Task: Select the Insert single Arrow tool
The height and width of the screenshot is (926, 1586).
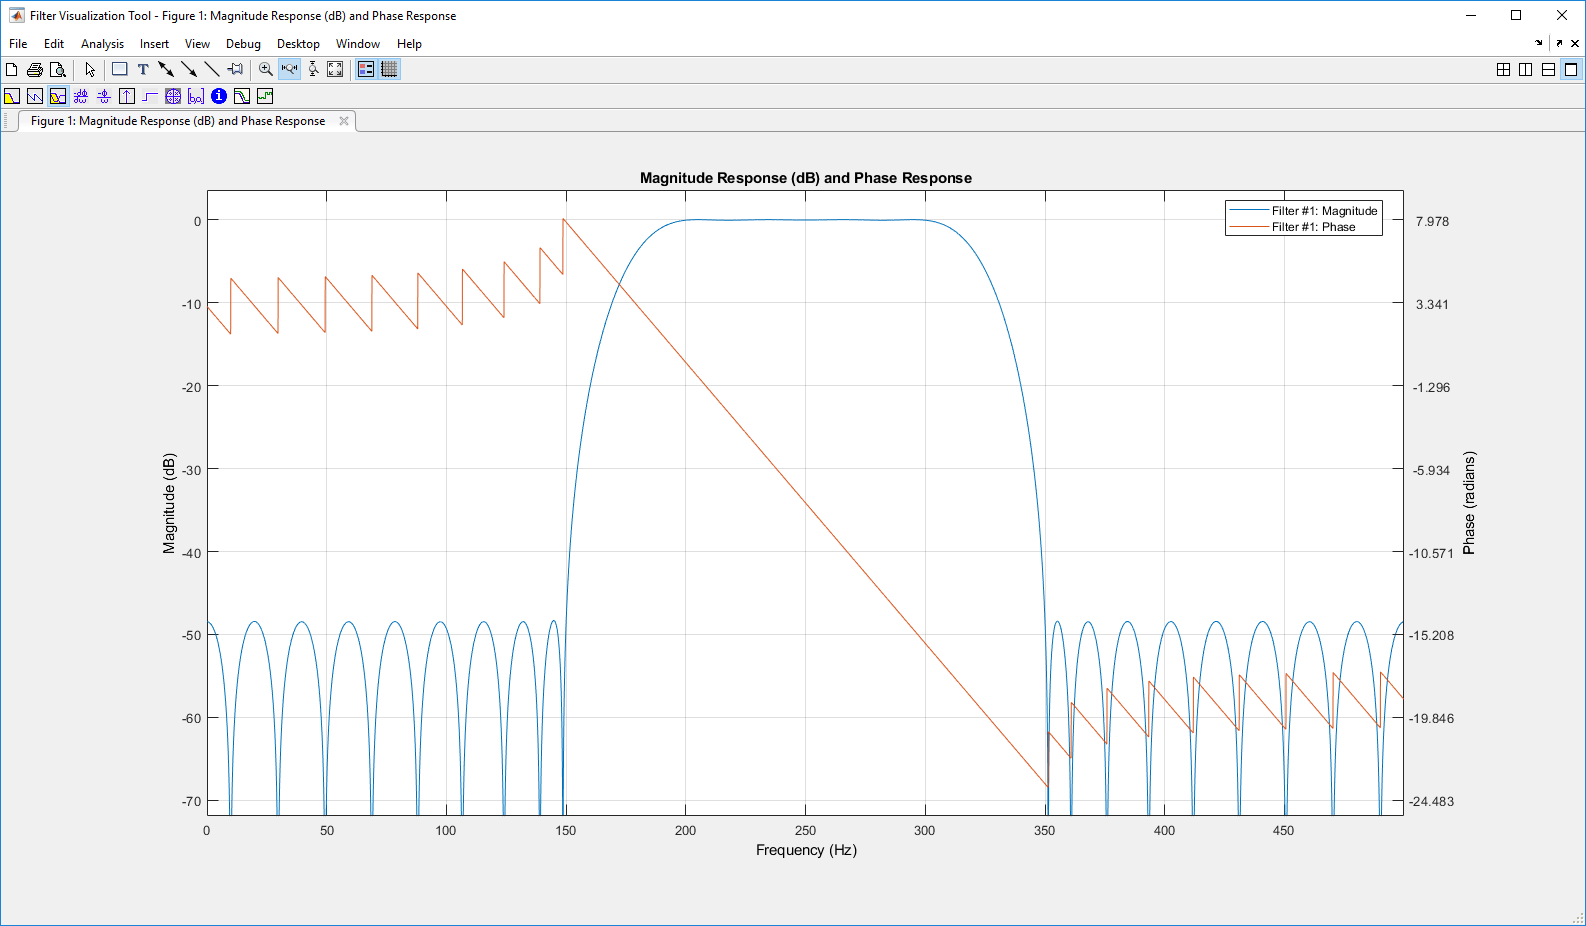Action: 189,69
